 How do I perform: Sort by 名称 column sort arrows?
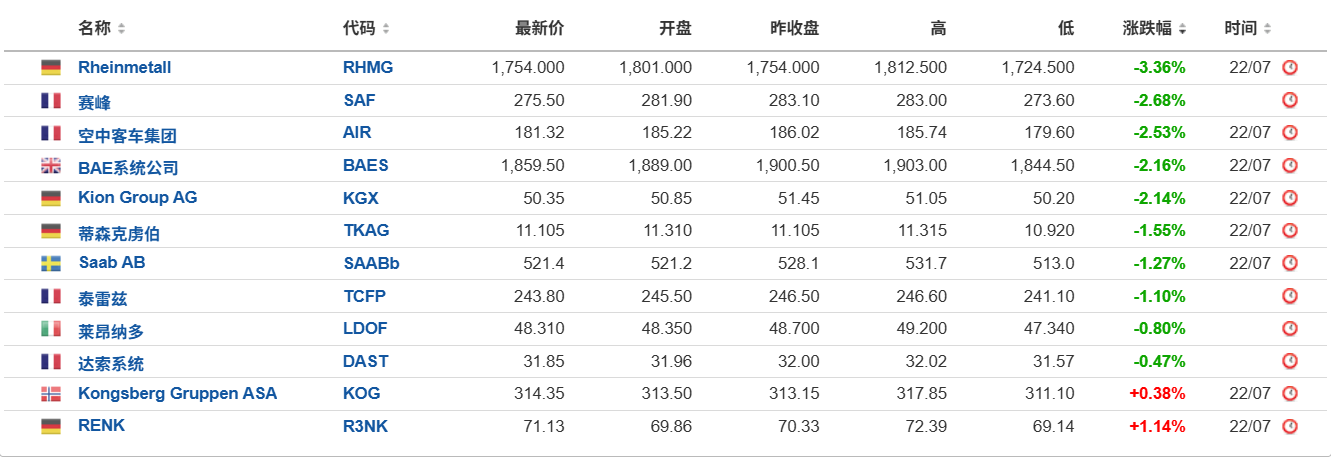(122, 29)
